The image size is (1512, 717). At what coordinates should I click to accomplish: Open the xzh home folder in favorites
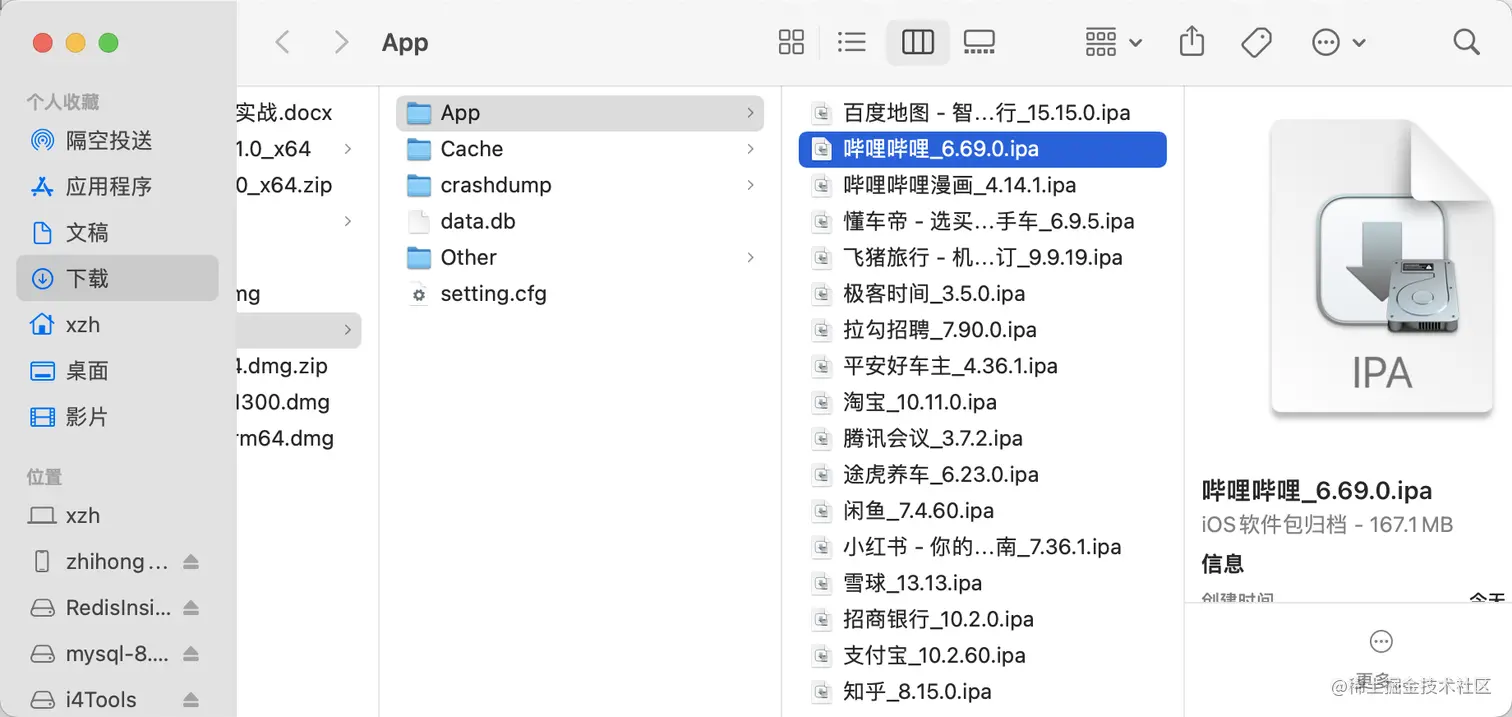pyautogui.click(x=117, y=325)
